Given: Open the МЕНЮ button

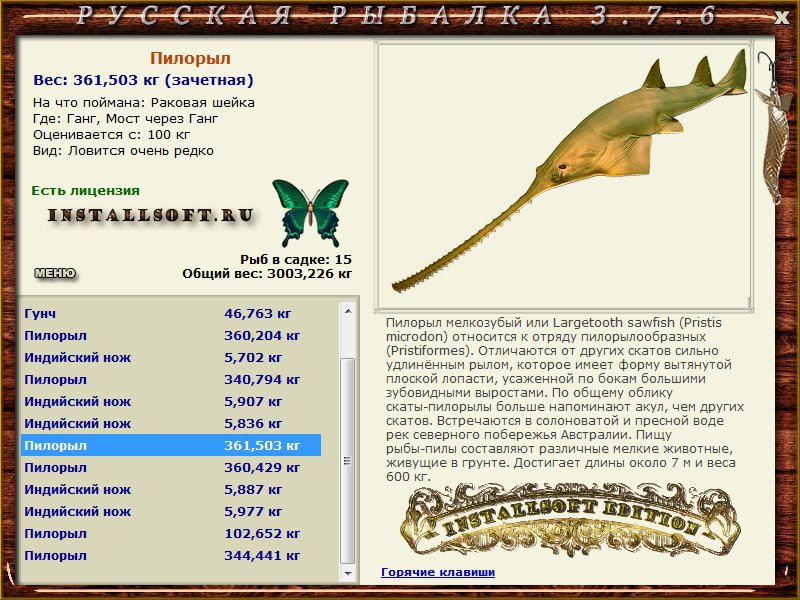Looking at the screenshot, I should (x=55, y=273).
